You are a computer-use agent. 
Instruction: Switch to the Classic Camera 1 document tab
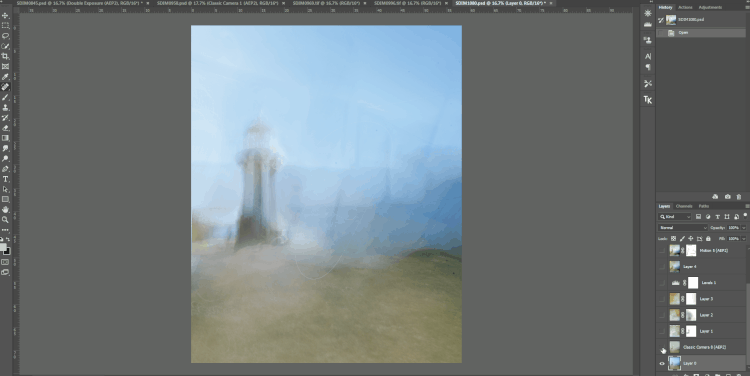[218, 3]
